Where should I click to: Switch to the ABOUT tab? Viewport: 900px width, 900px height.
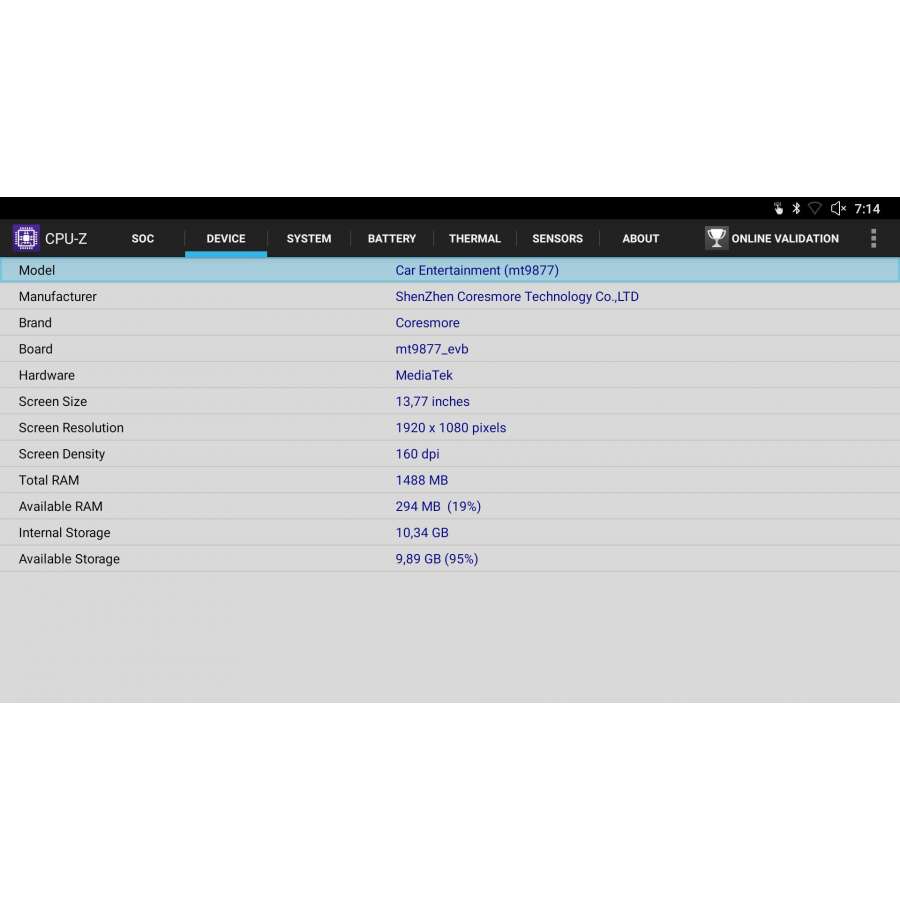coord(641,238)
